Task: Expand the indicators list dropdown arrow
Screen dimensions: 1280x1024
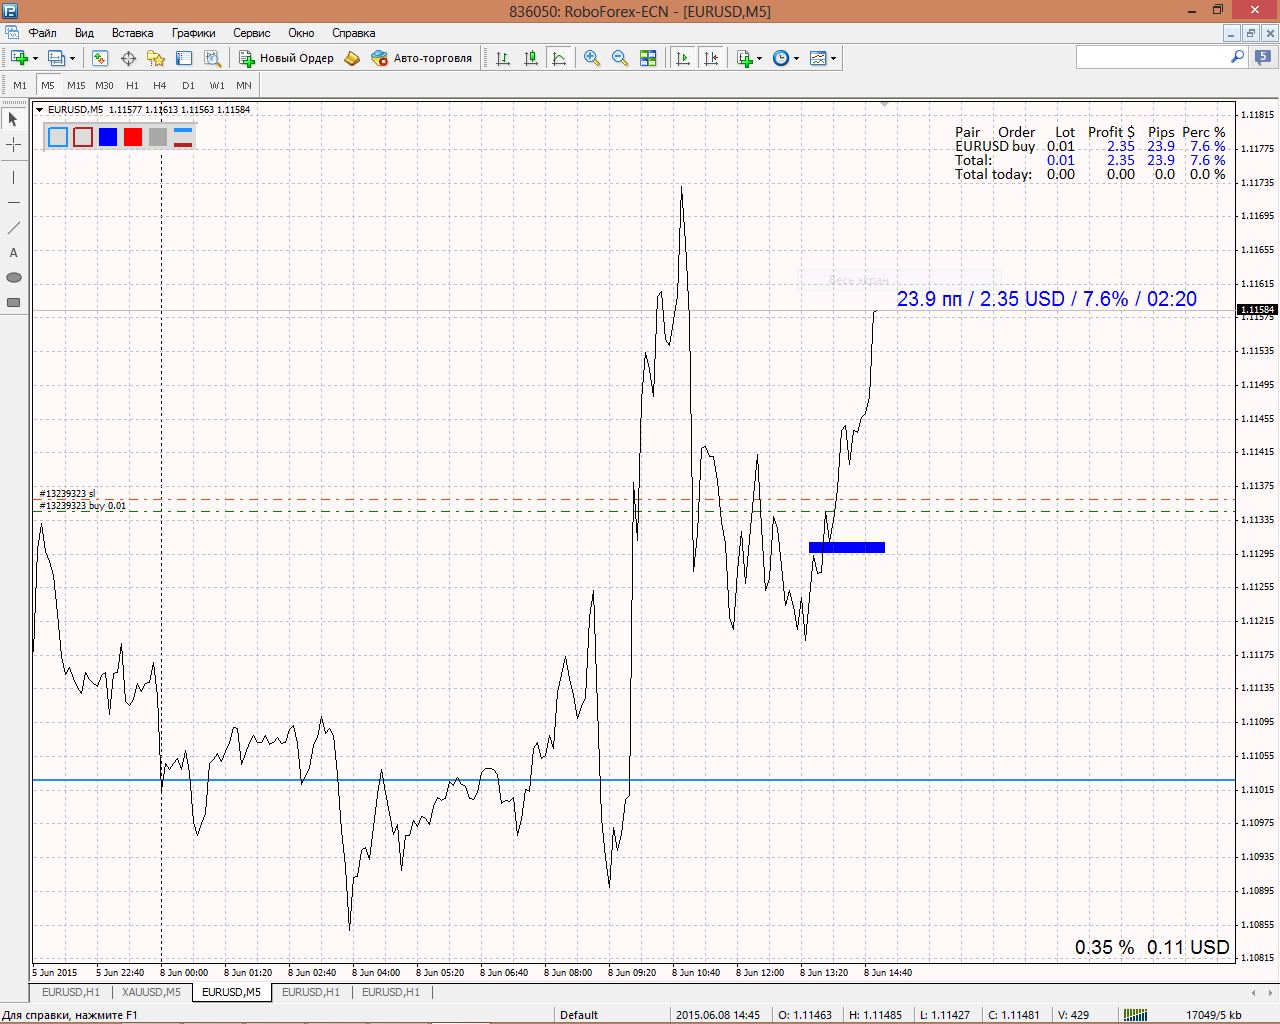Action: click(760, 59)
